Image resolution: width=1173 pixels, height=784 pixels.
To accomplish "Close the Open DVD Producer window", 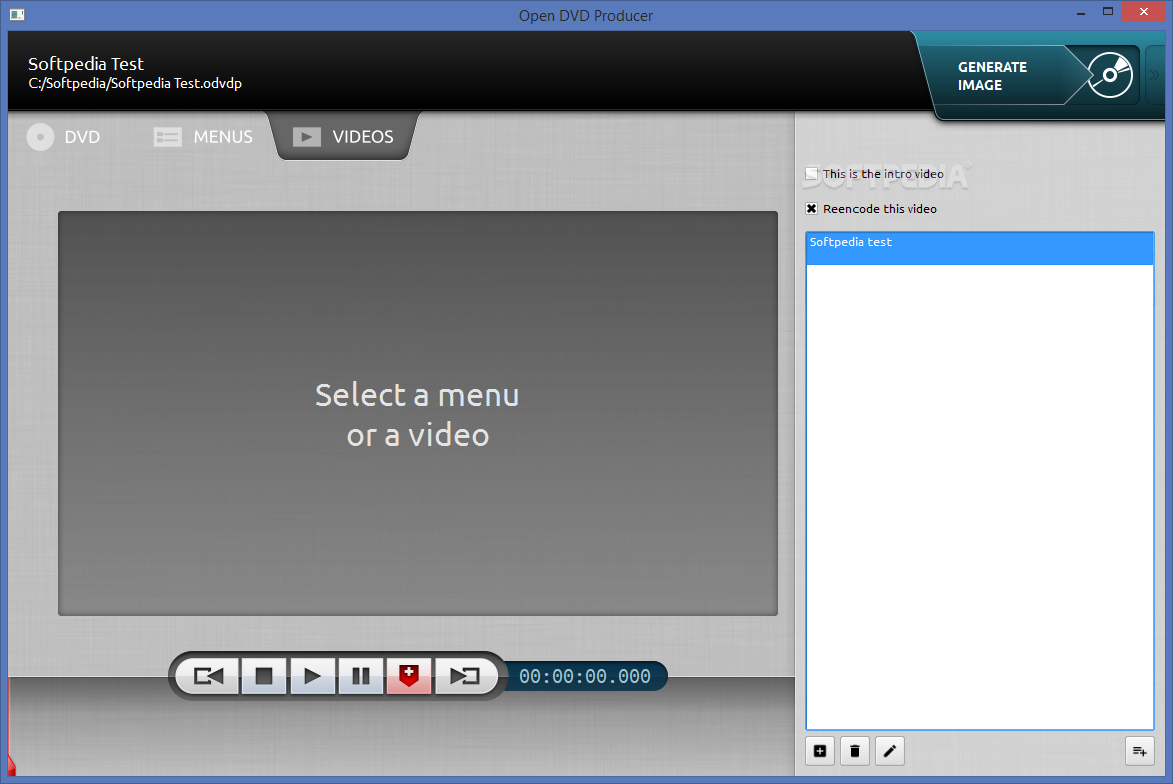I will tap(1144, 12).
